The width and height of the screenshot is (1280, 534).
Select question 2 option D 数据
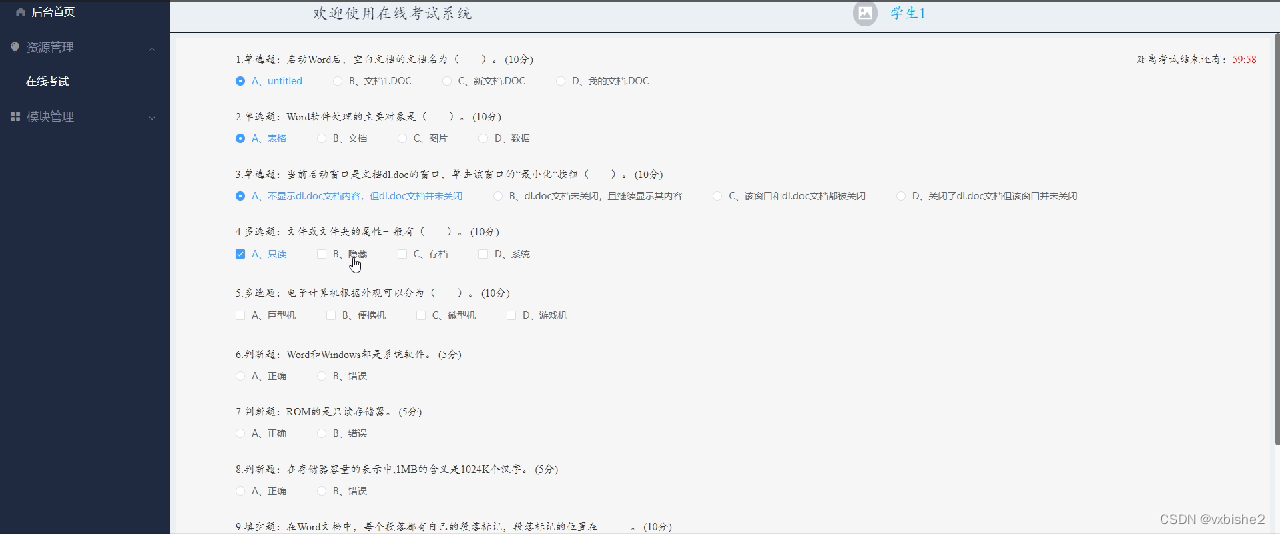[x=505, y=139]
